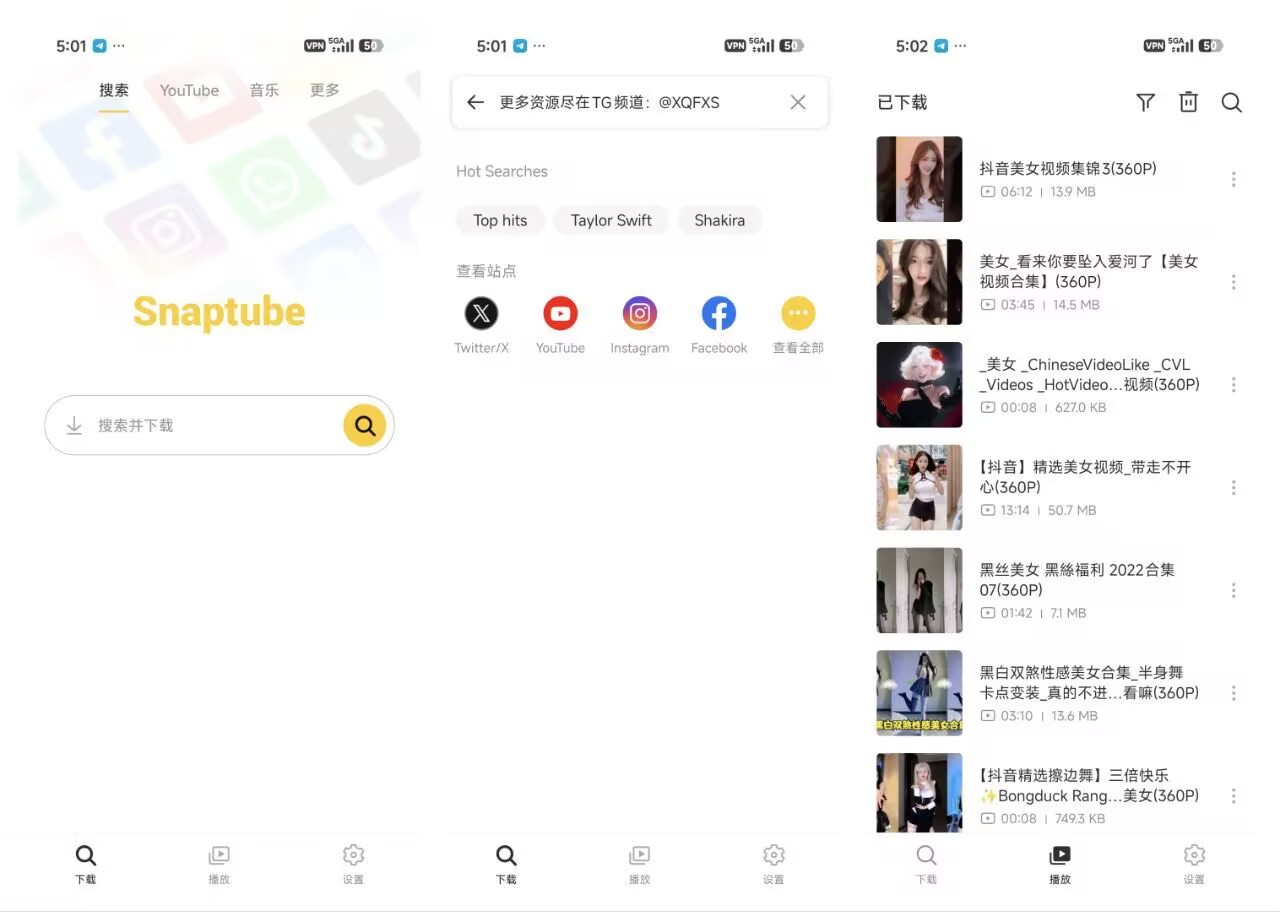Click the trash delete icon in downloads
The image size is (1280, 912).
[1188, 102]
